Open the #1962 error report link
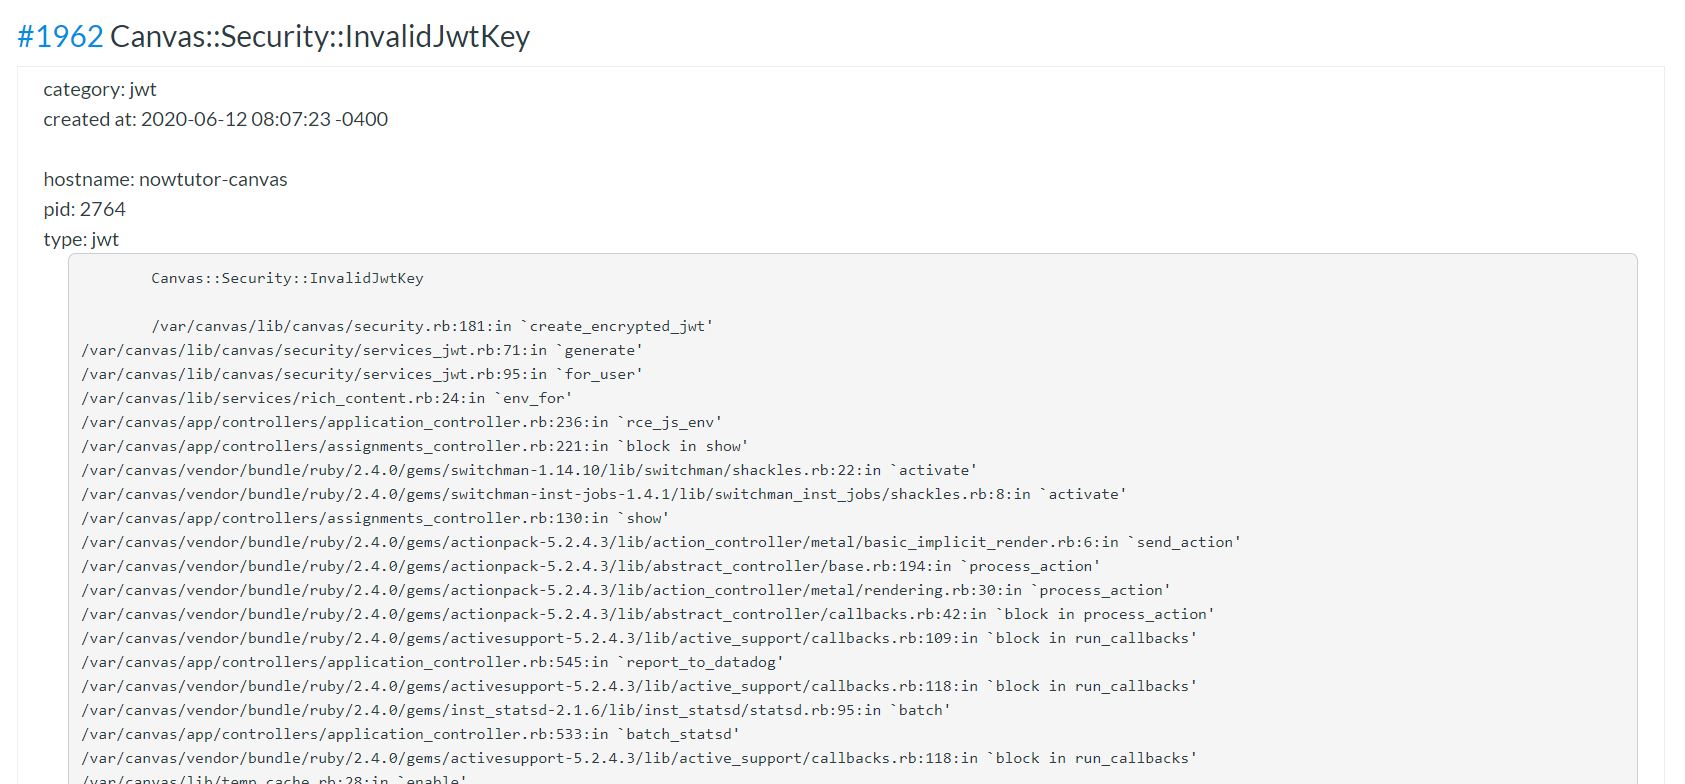The height and width of the screenshot is (784, 1685). [x=60, y=36]
